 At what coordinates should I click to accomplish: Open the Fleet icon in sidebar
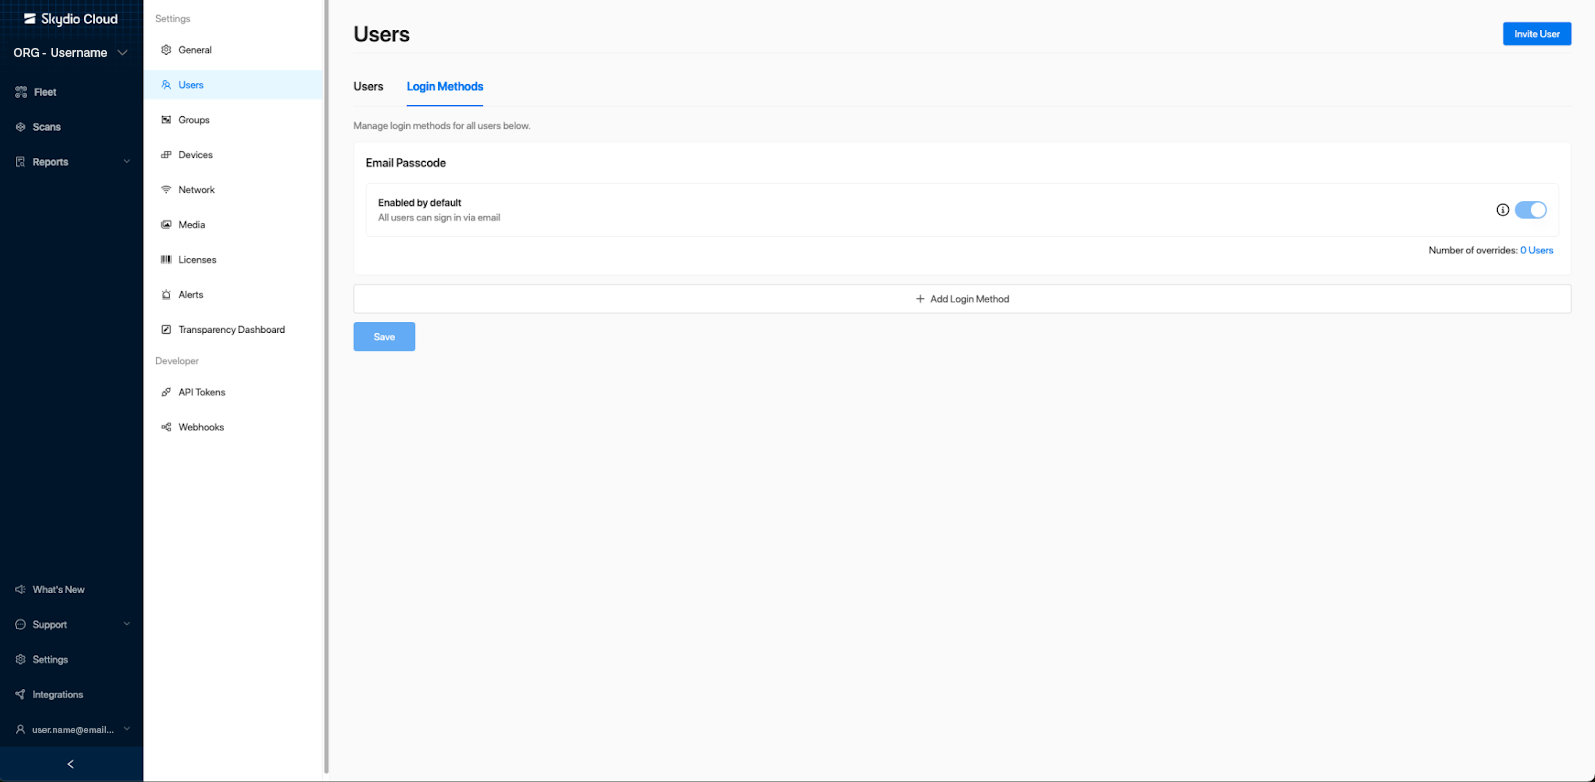point(21,92)
